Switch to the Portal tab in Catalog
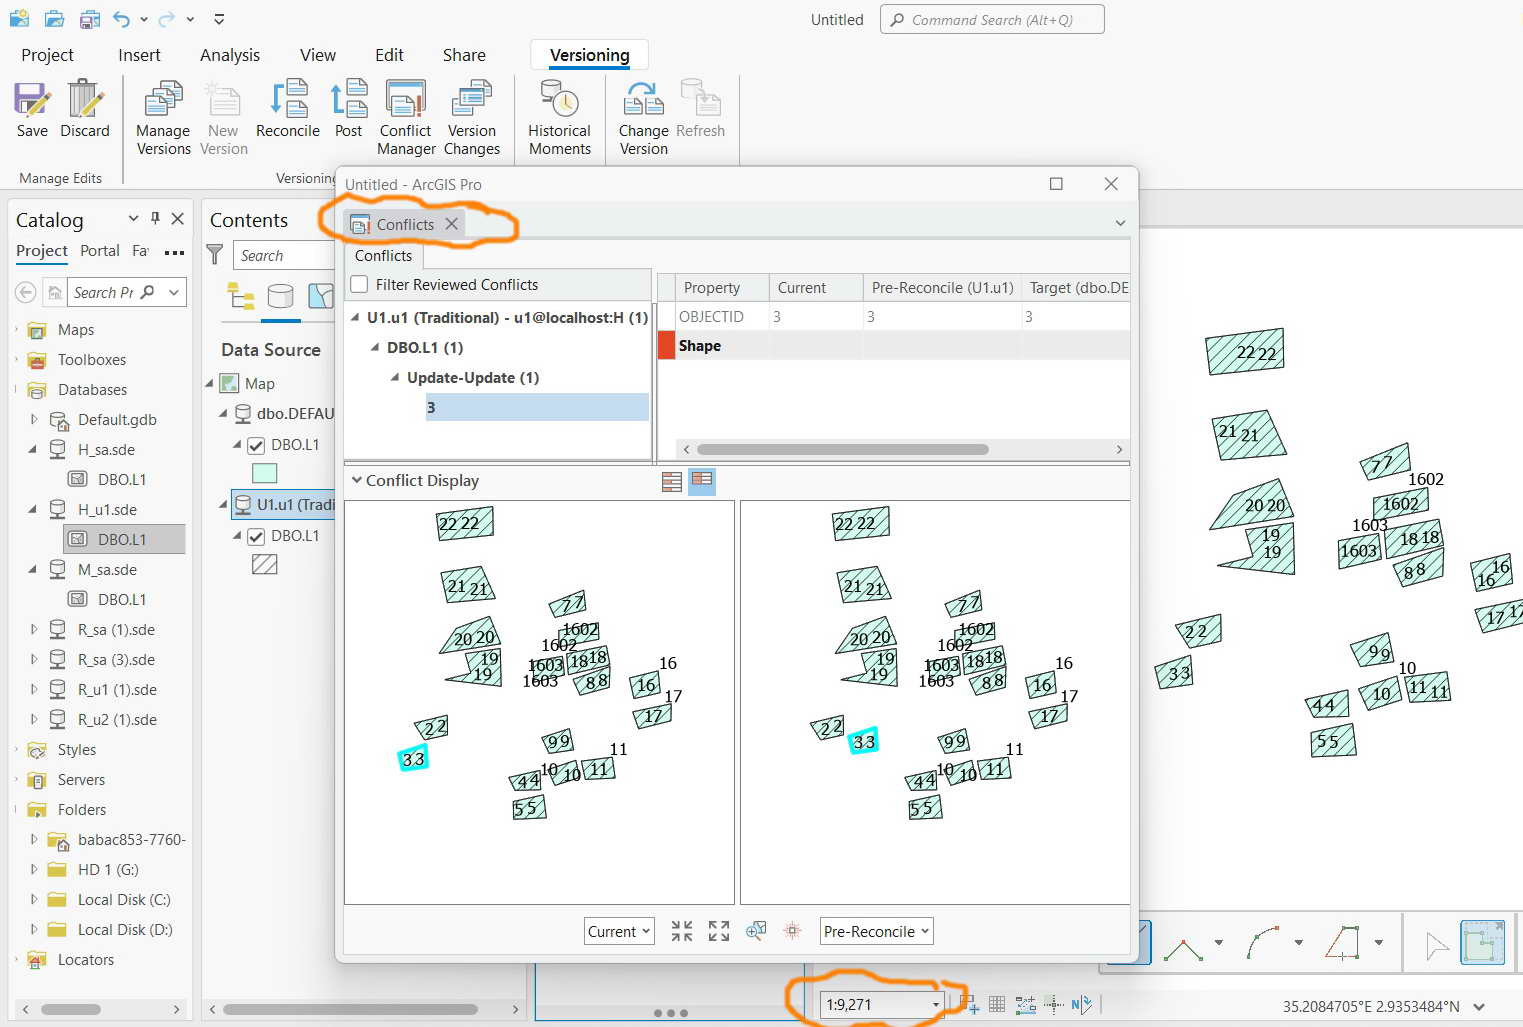The height and width of the screenshot is (1027, 1523). point(100,250)
